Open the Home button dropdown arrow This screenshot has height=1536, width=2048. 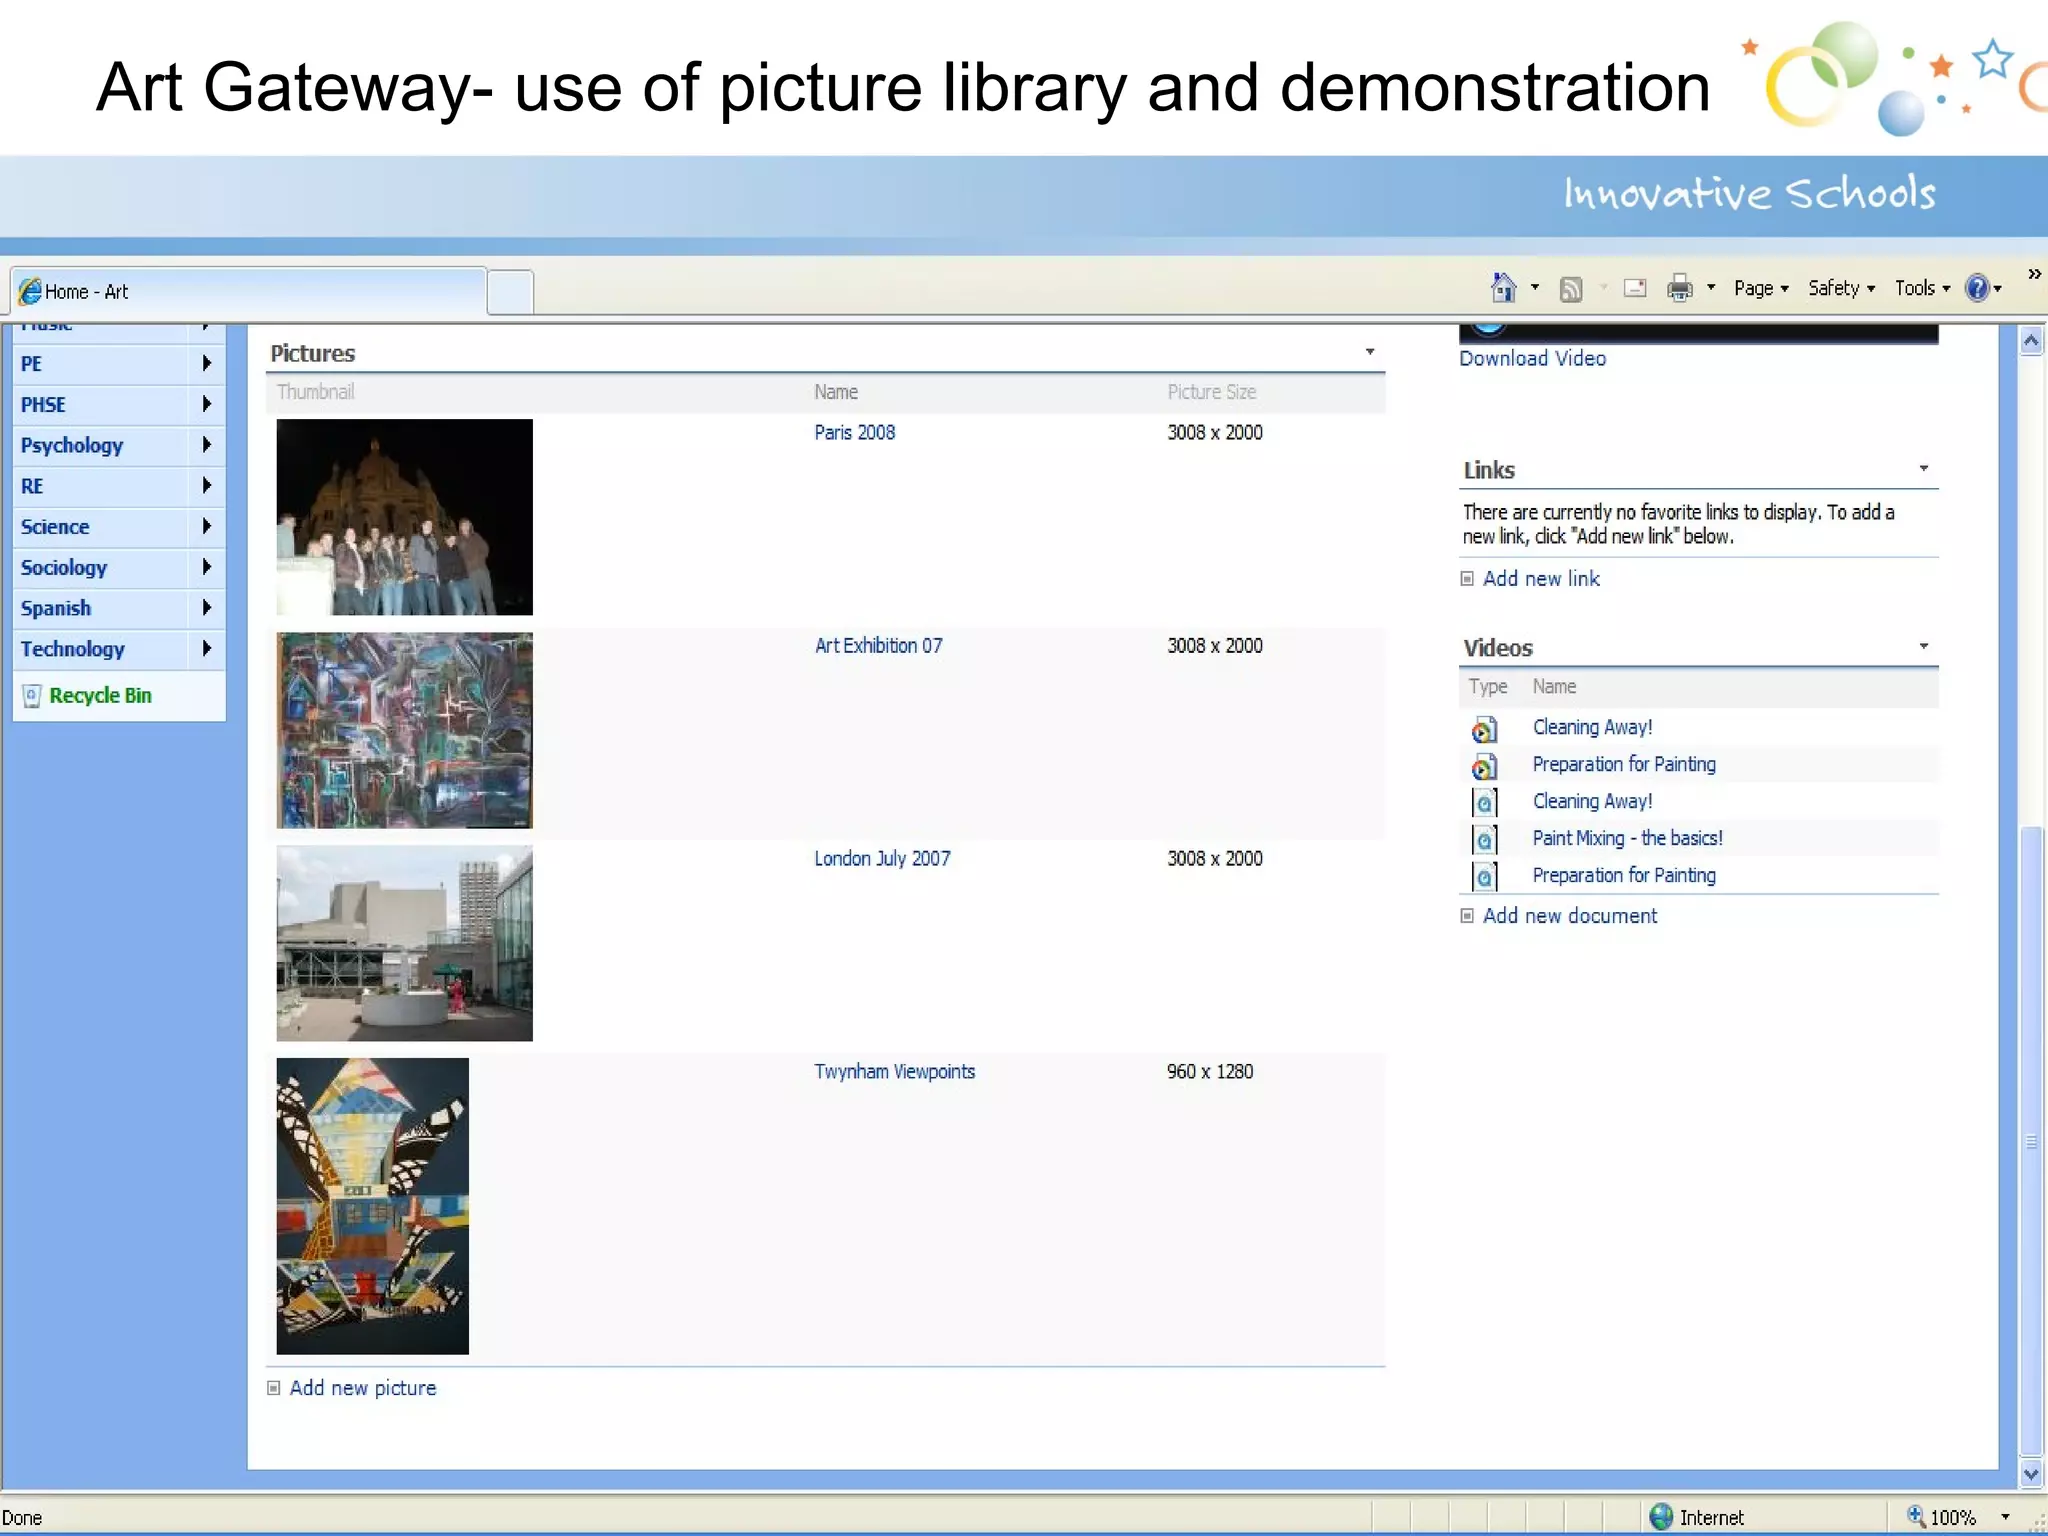coord(1535,288)
